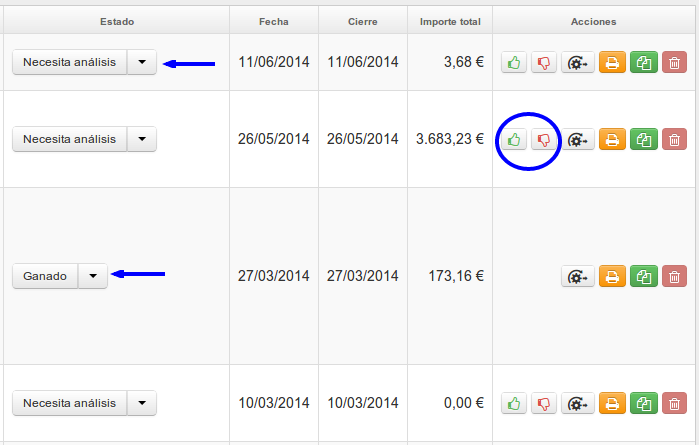The width and height of the screenshot is (699, 445).
Task: Click the Ganado status button
Action: (45, 276)
